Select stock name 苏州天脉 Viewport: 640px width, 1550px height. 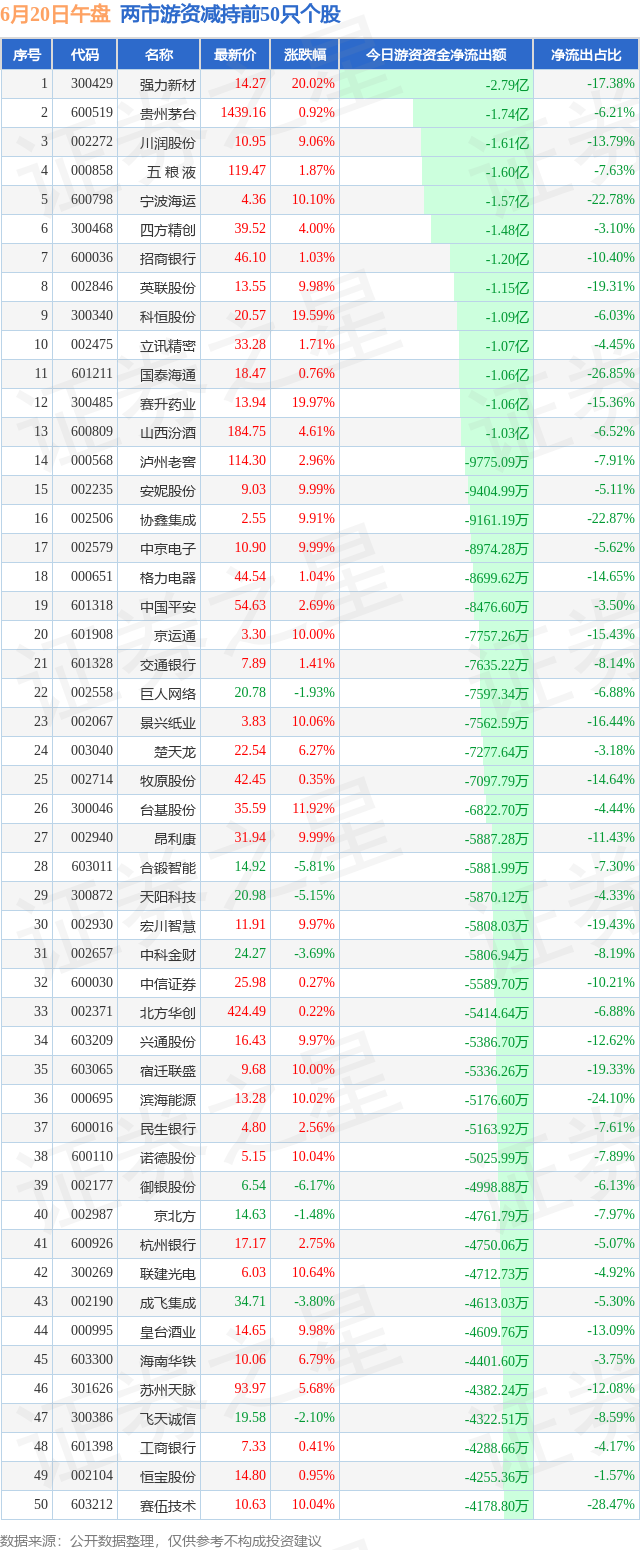168,1389
